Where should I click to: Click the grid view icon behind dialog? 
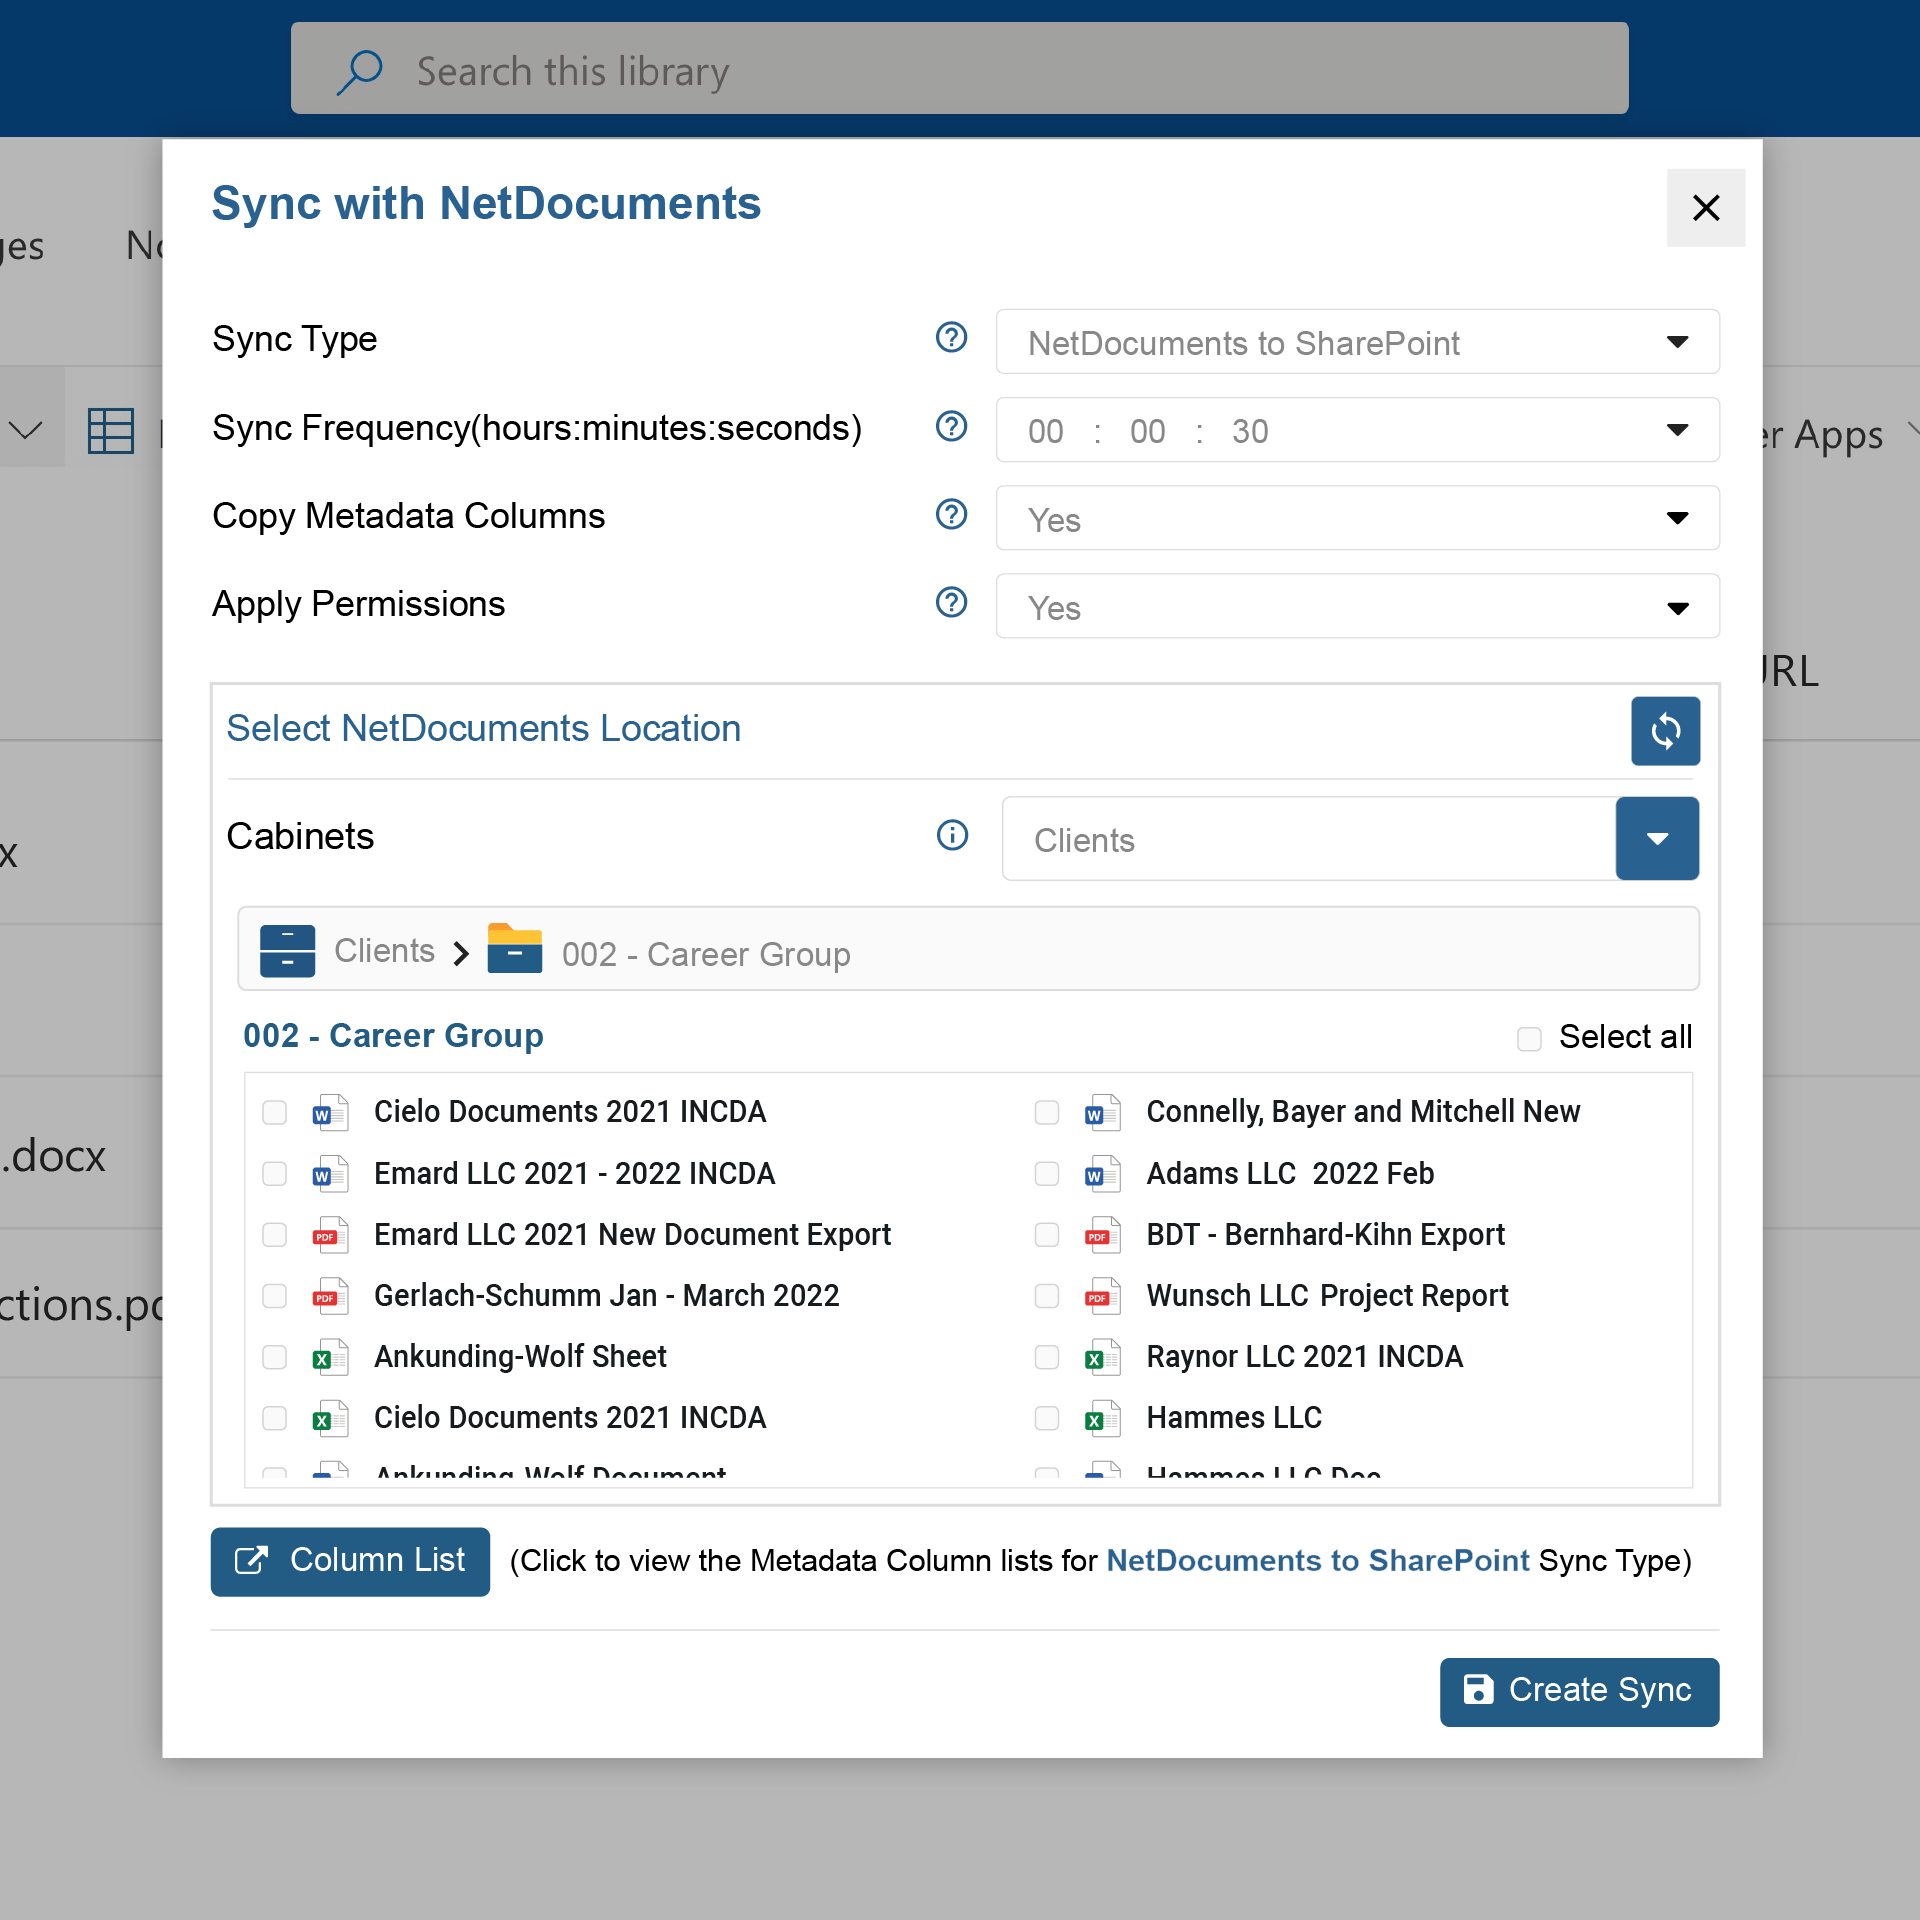110,431
